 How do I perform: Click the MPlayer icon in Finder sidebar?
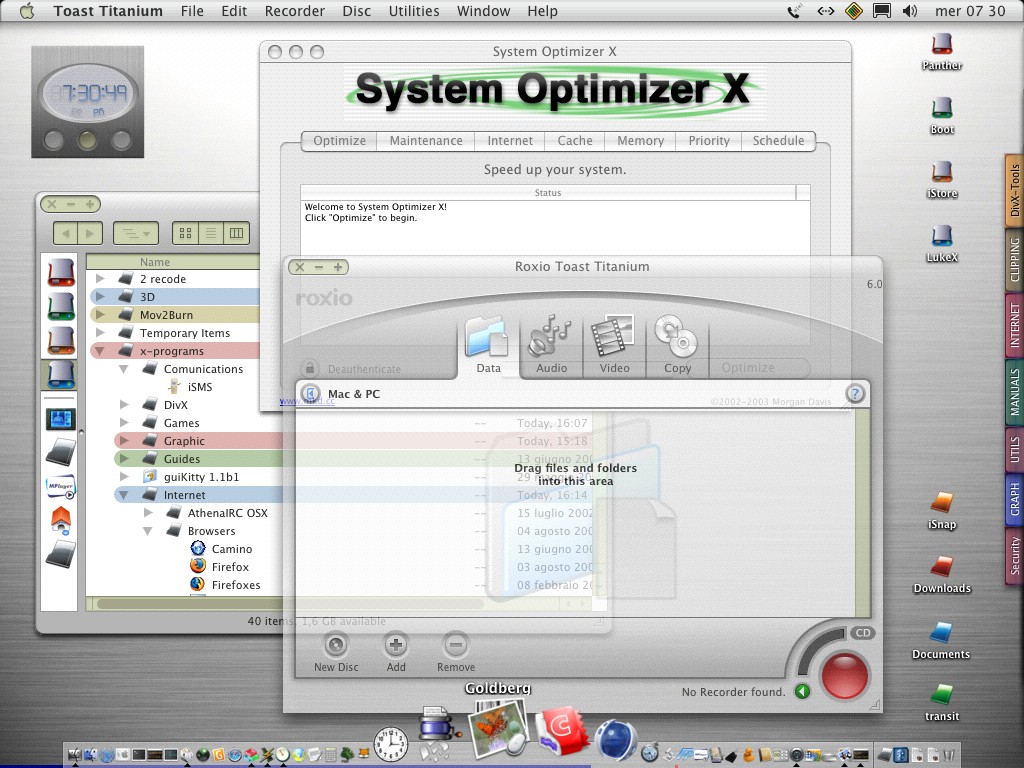(x=61, y=486)
